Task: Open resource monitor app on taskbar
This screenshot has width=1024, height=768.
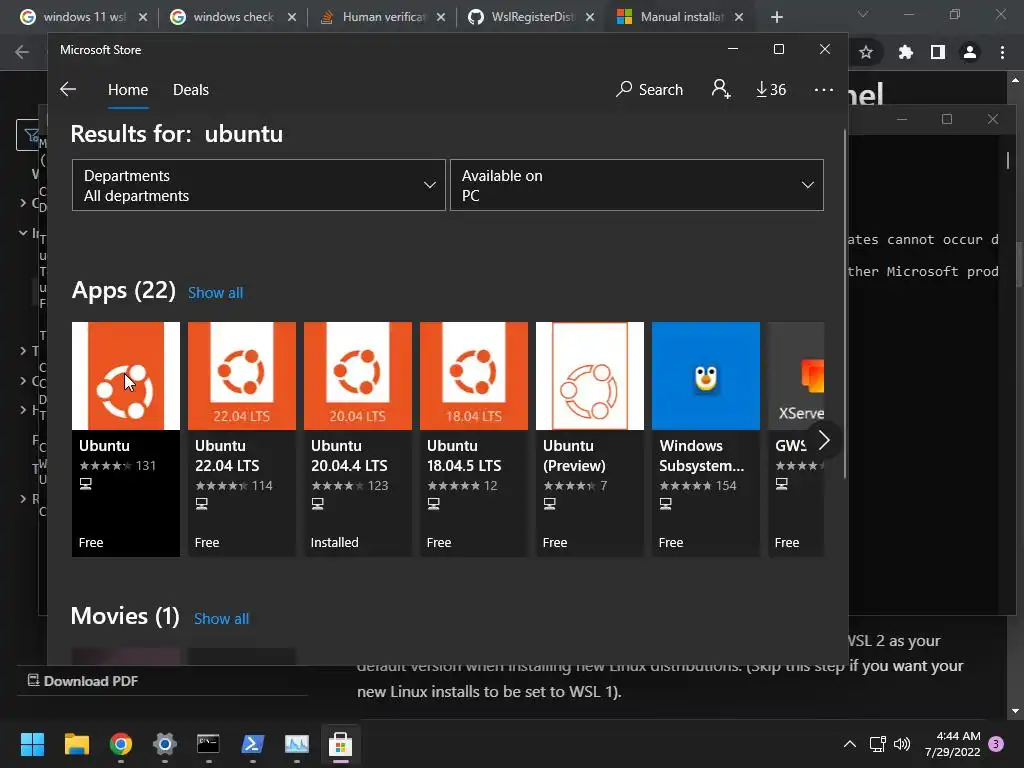Action: (x=296, y=744)
